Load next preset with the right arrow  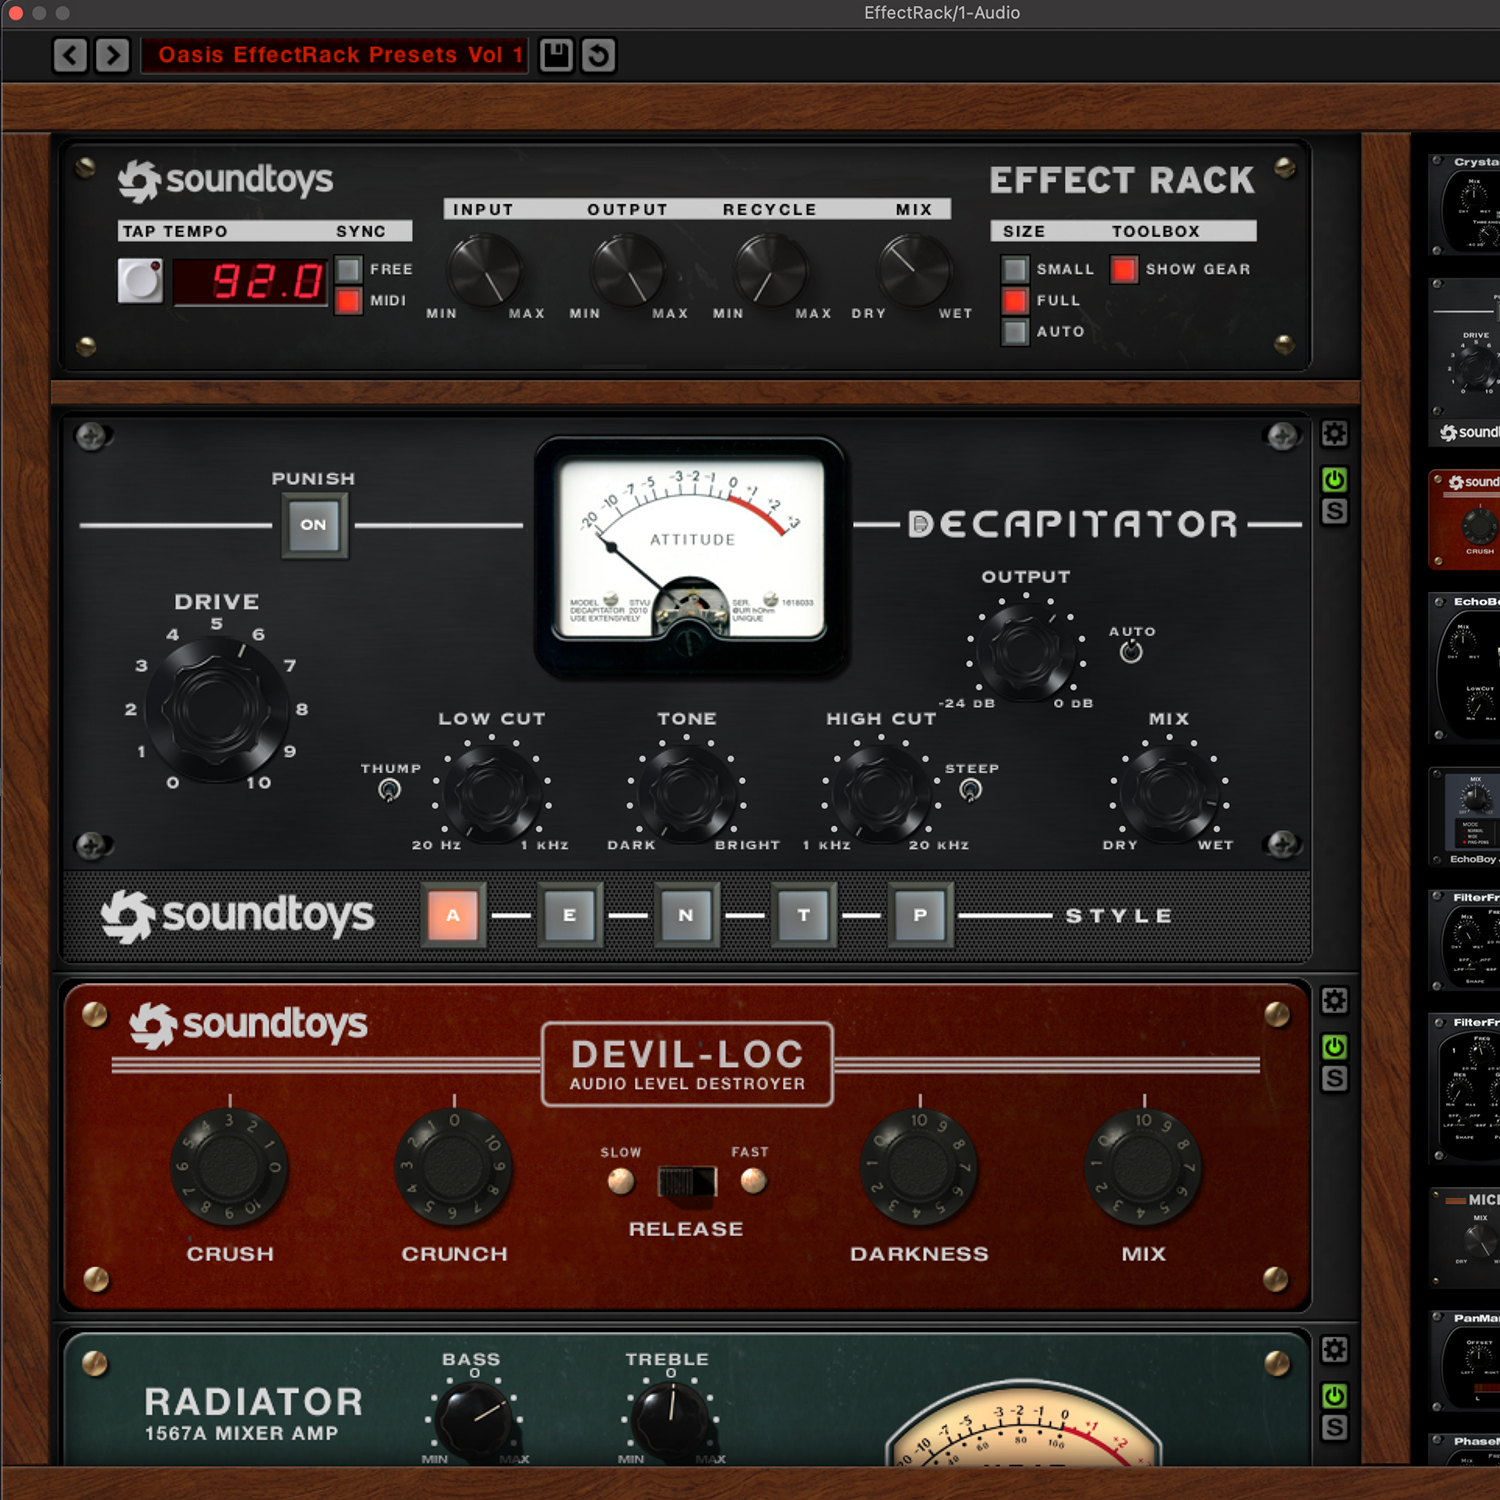point(112,56)
